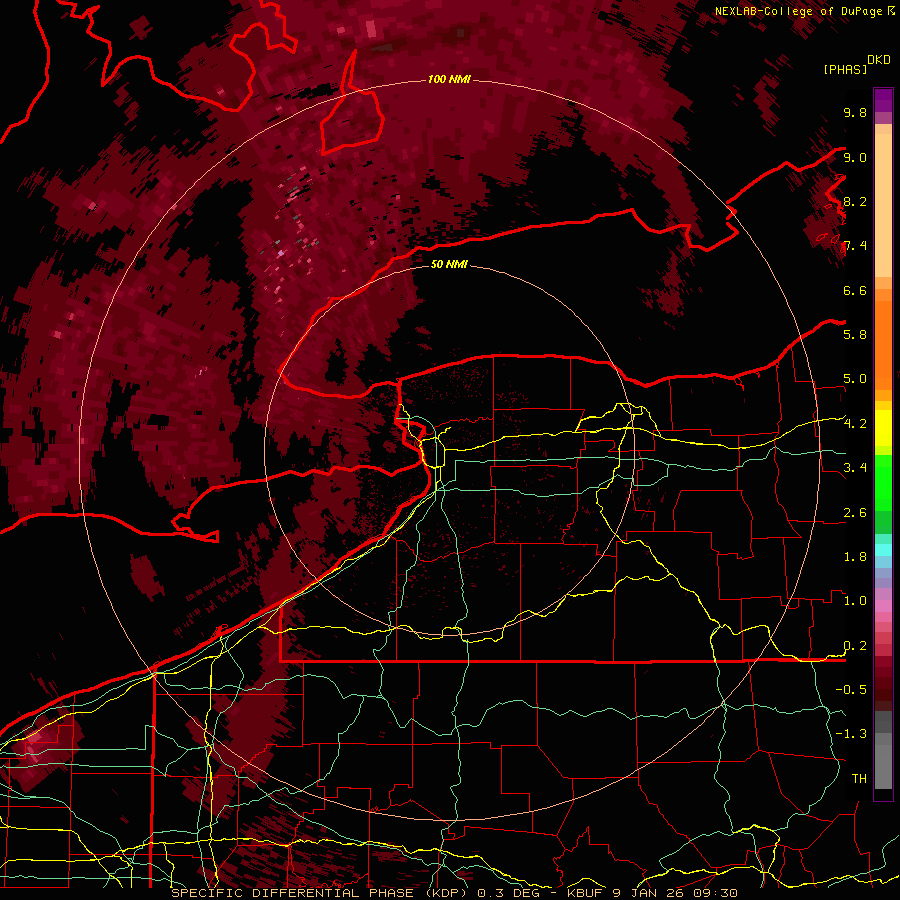The width and height of the screenshot is (900, 900).
Task: Click the 1.0 scale value
Action: 855,601
